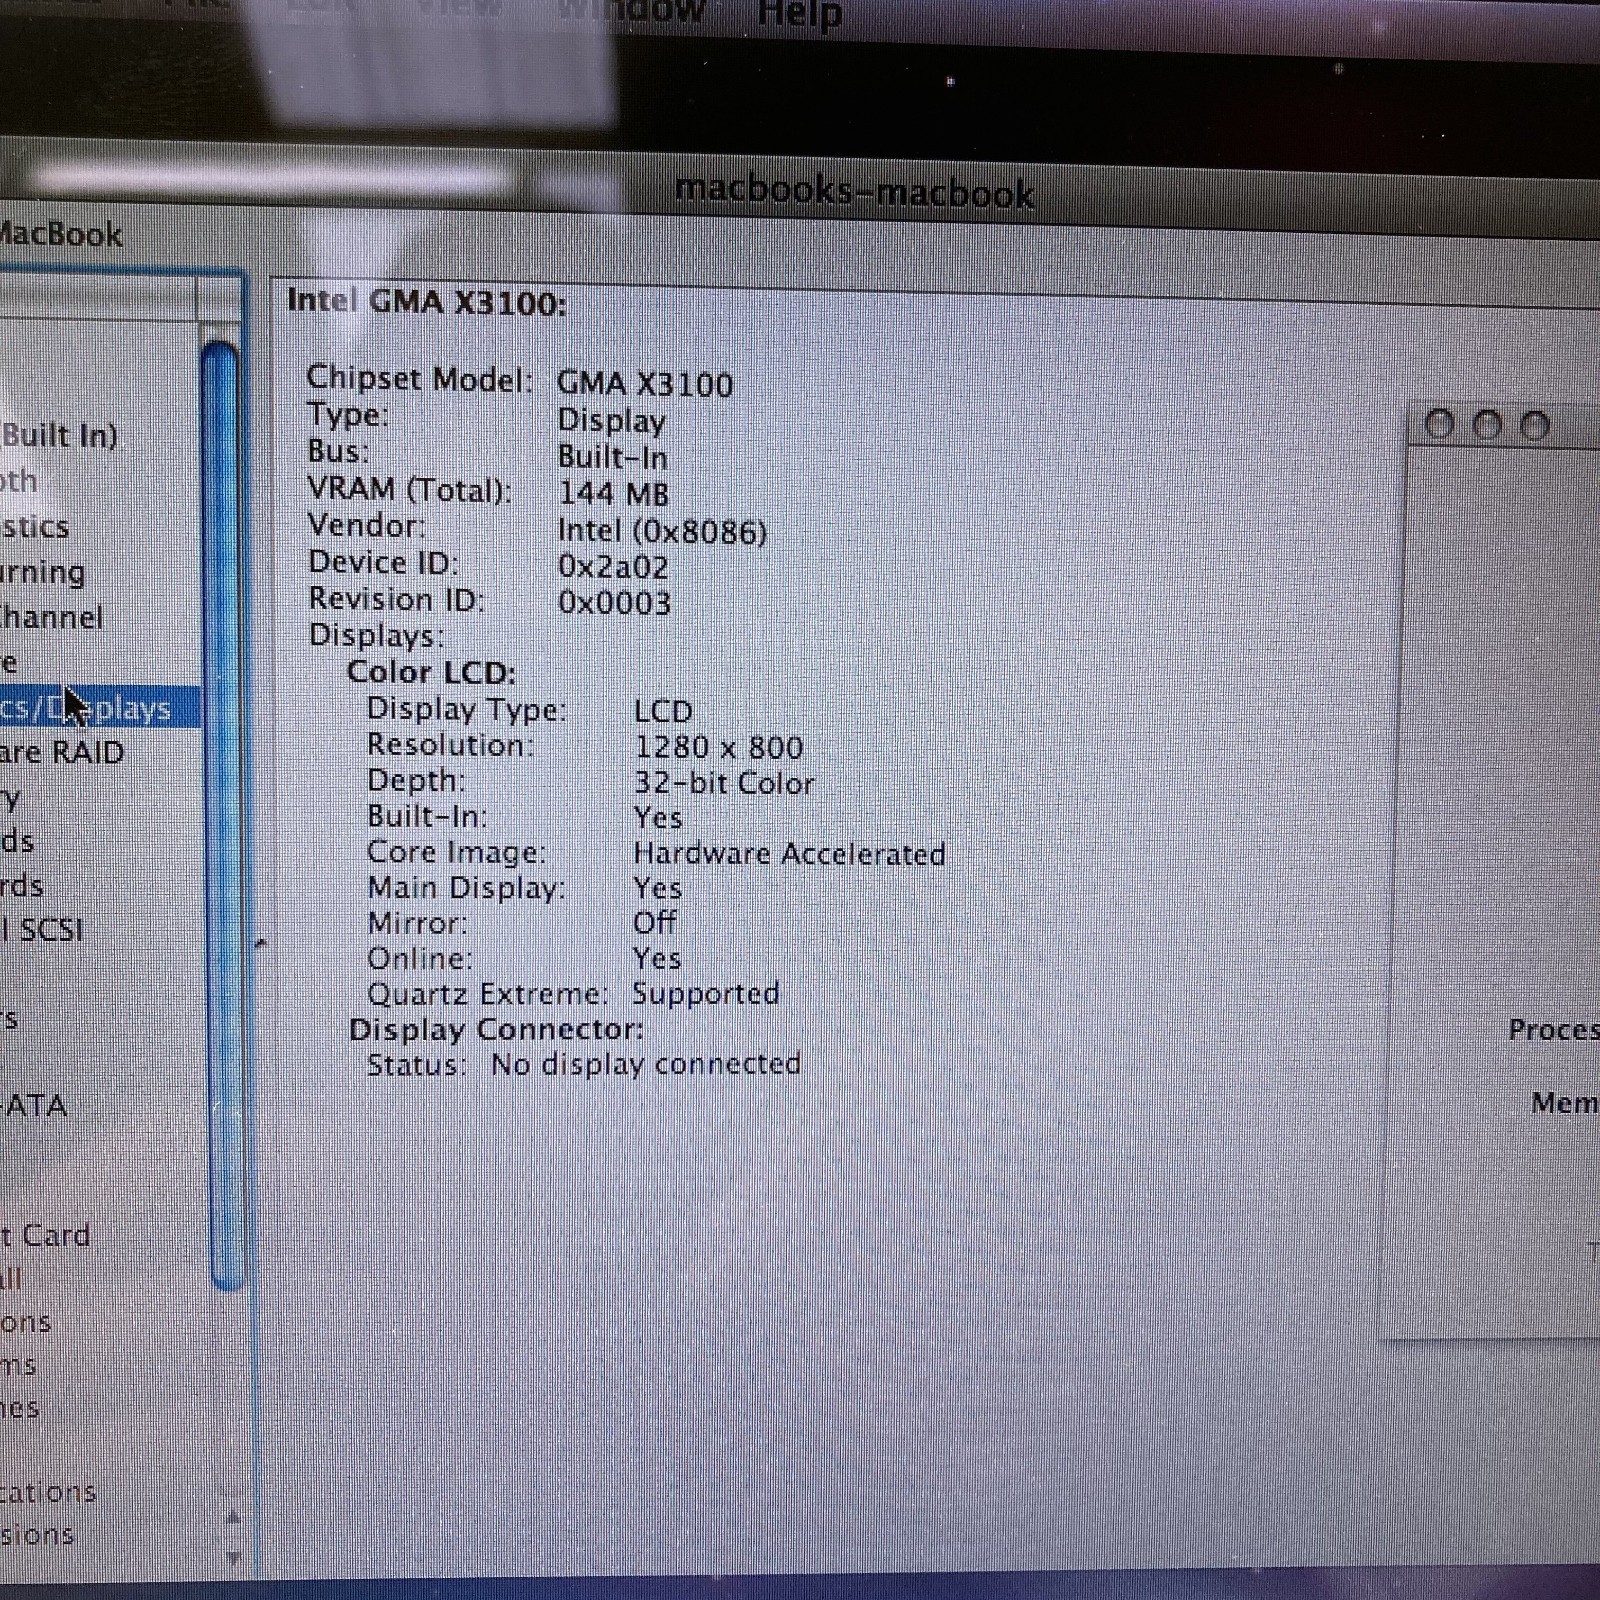This screenshot has width=1600, height=1600.
Task: Click the Hardware Accelerated value
Action: pyautogui.click(x=789, y=854)
